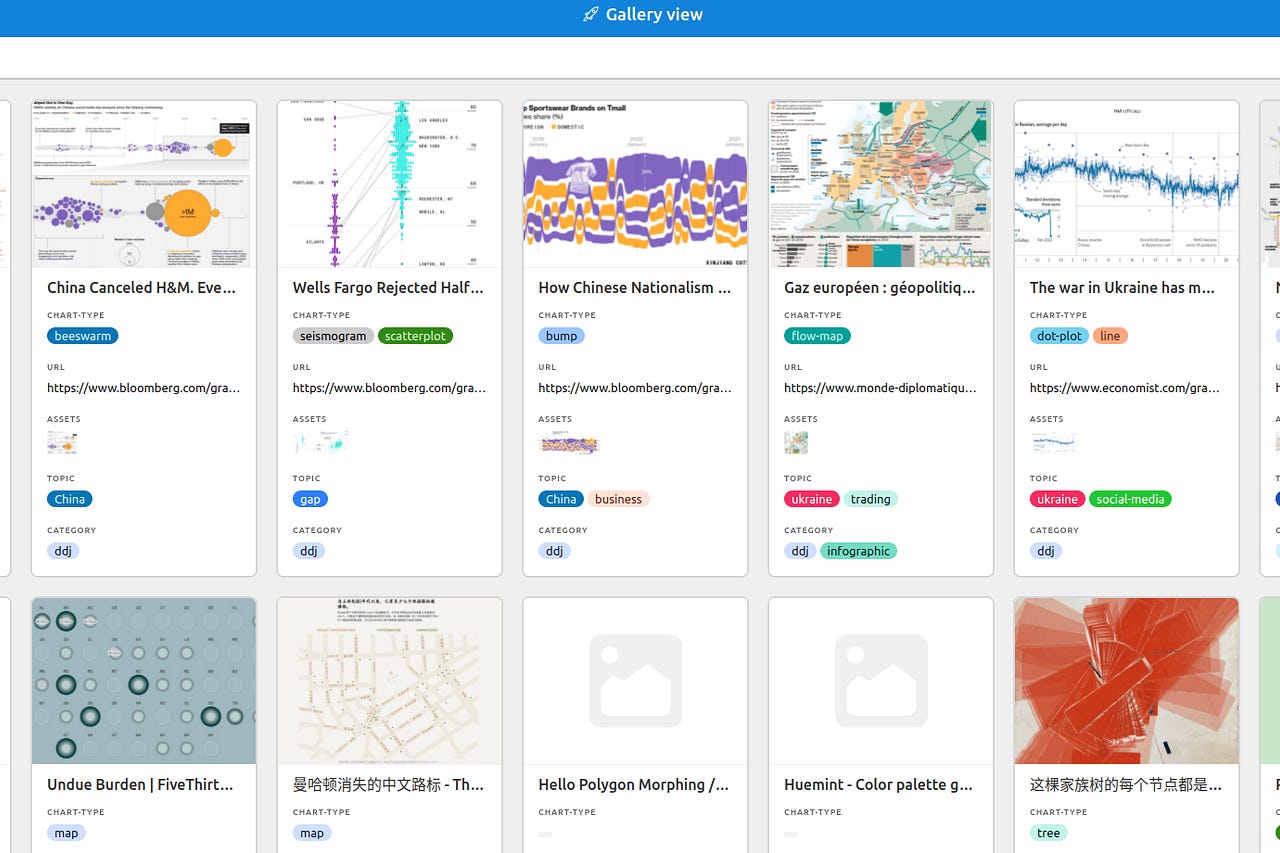Open the Bloomberg URL on China Canceled H&M card
Viewport: 1280px width, 853px height.
click(x=144, y=388)
